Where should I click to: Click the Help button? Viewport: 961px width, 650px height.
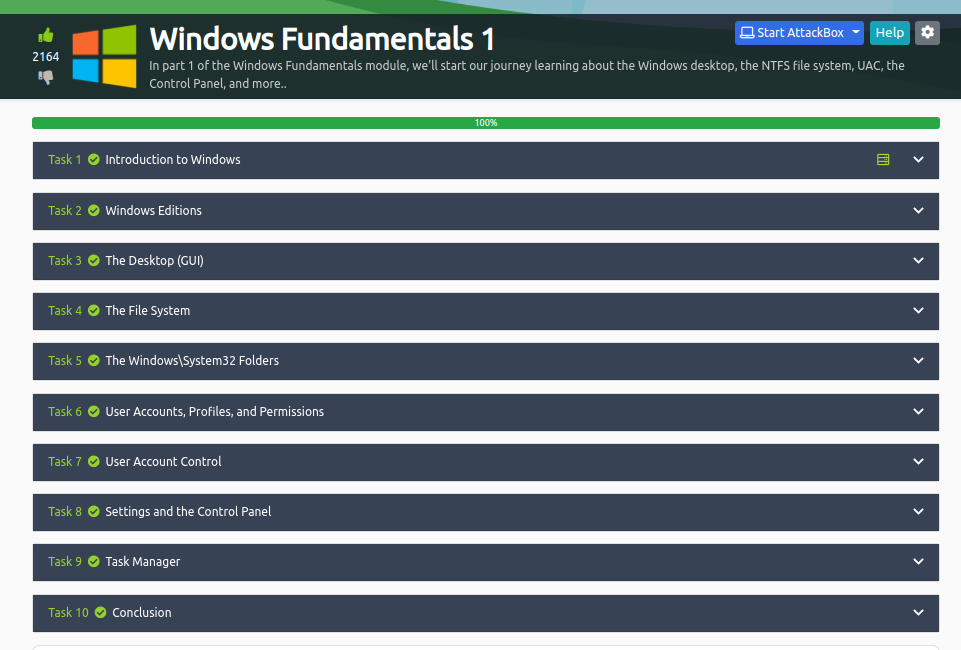pyautogui.click(x=889, y=32)
